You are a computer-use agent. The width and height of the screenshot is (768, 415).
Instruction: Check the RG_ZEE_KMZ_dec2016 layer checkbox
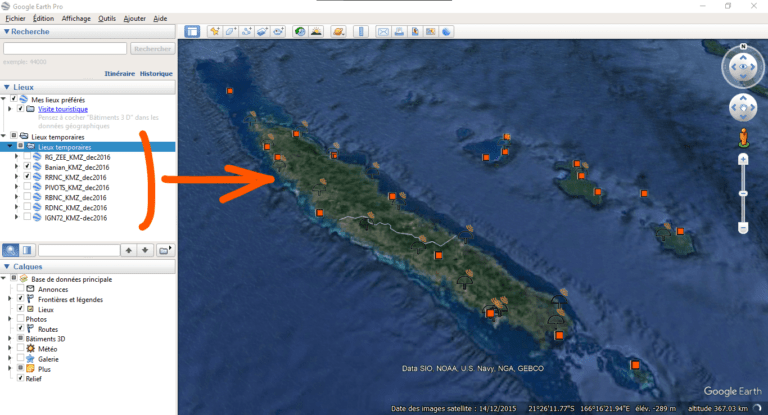coord(27,157)
